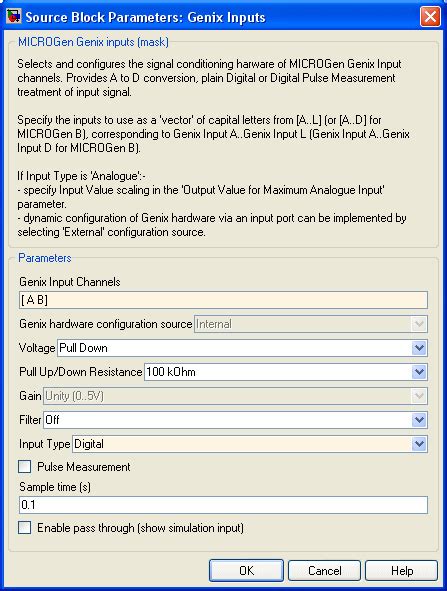Click the greyed-out Gain dropdown arrow
This screenshot has width=447, height=591.
(x=419, y=396)
